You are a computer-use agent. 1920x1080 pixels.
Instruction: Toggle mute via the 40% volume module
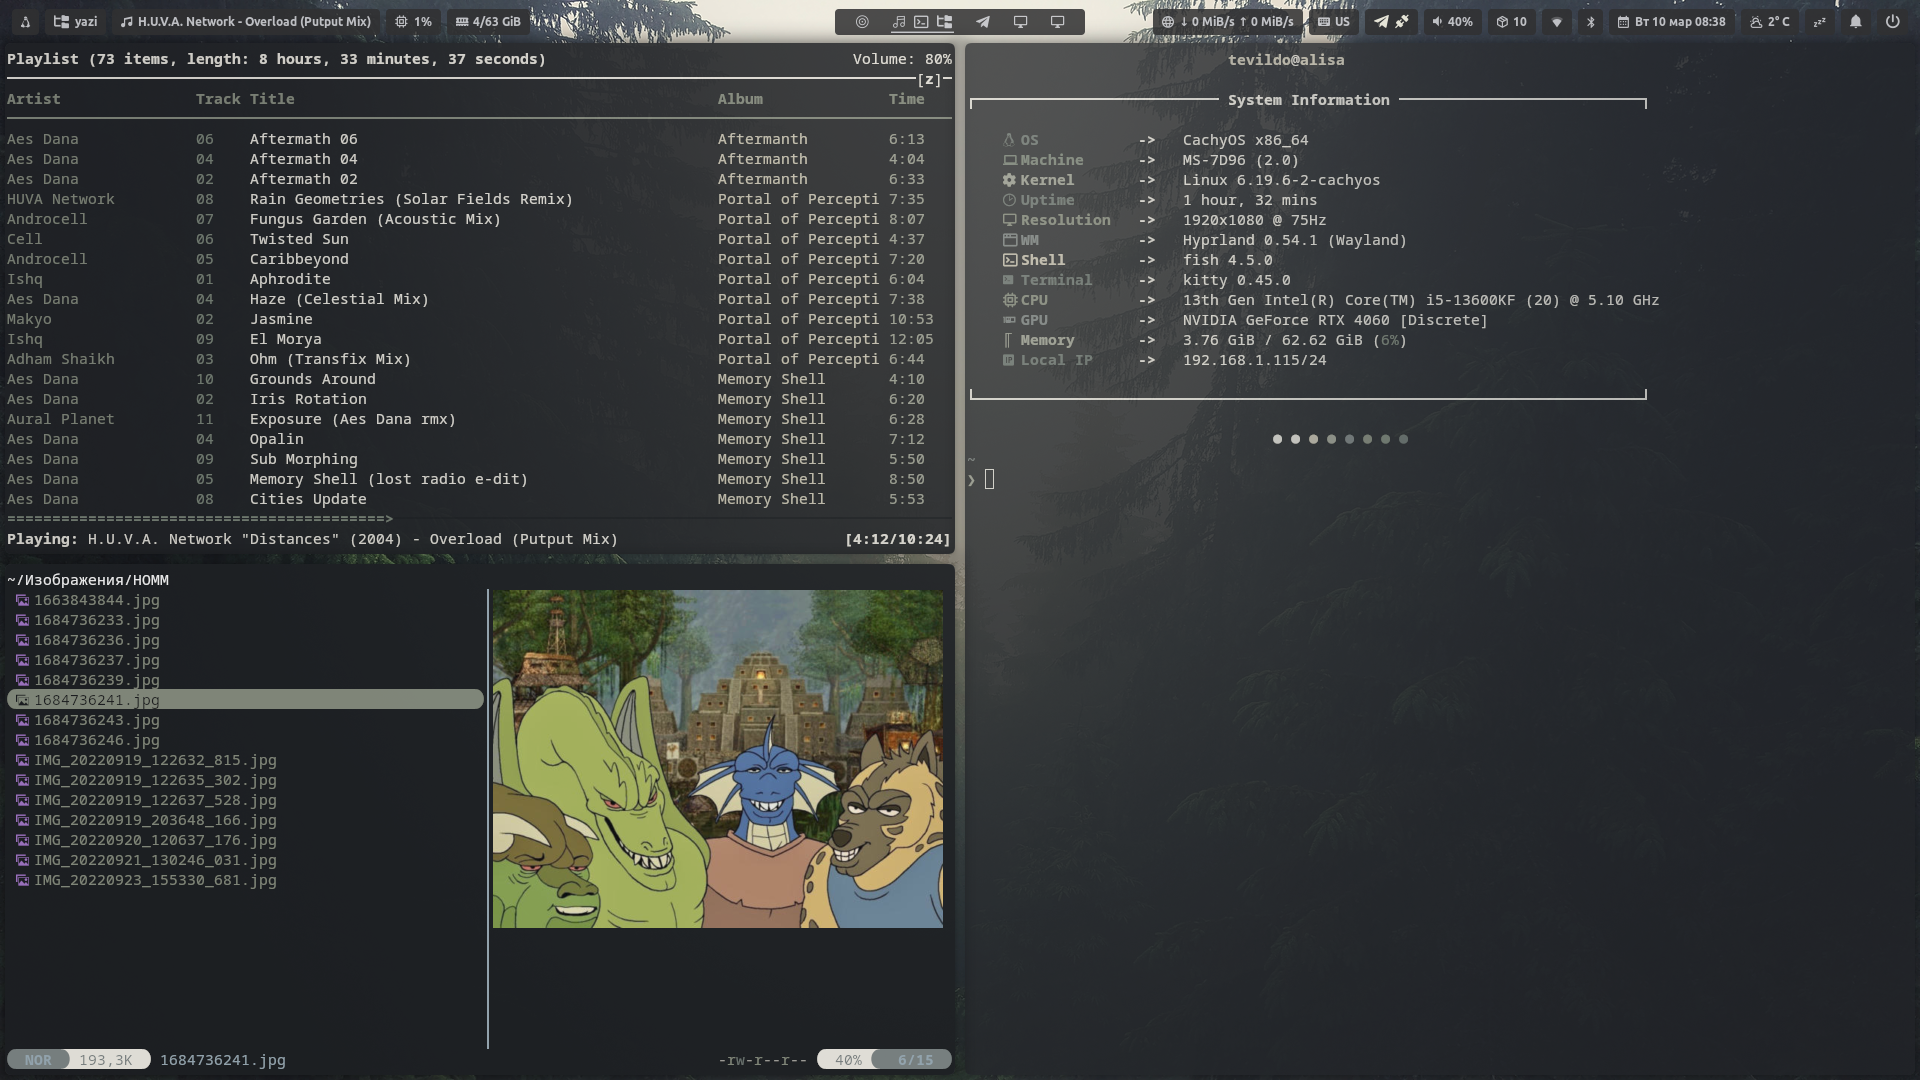click(1452, 21)
